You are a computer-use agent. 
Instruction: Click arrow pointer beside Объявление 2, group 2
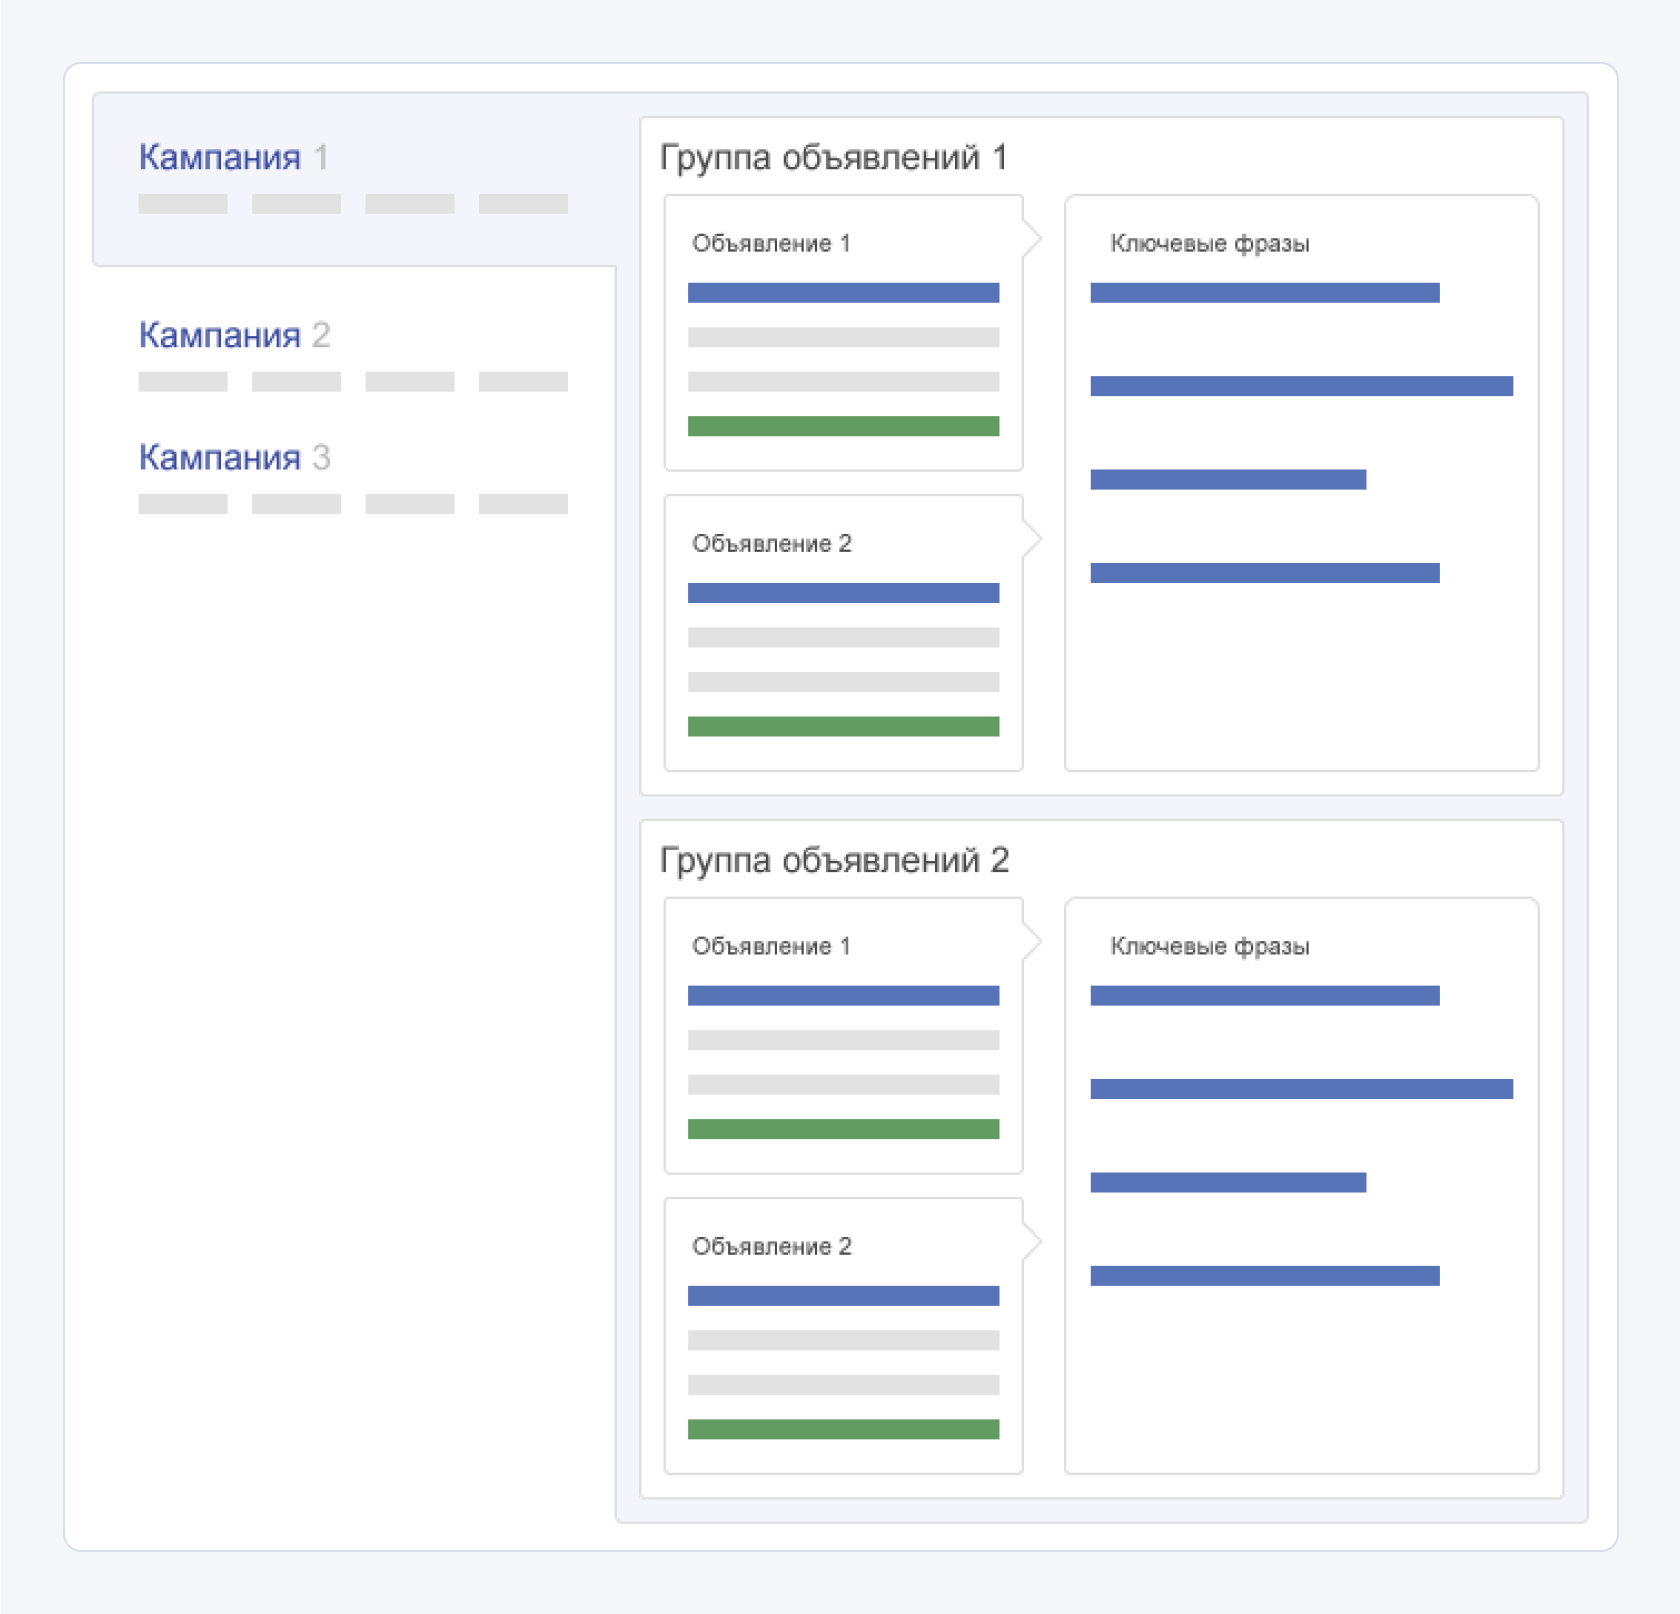tap(1033, 1242)
